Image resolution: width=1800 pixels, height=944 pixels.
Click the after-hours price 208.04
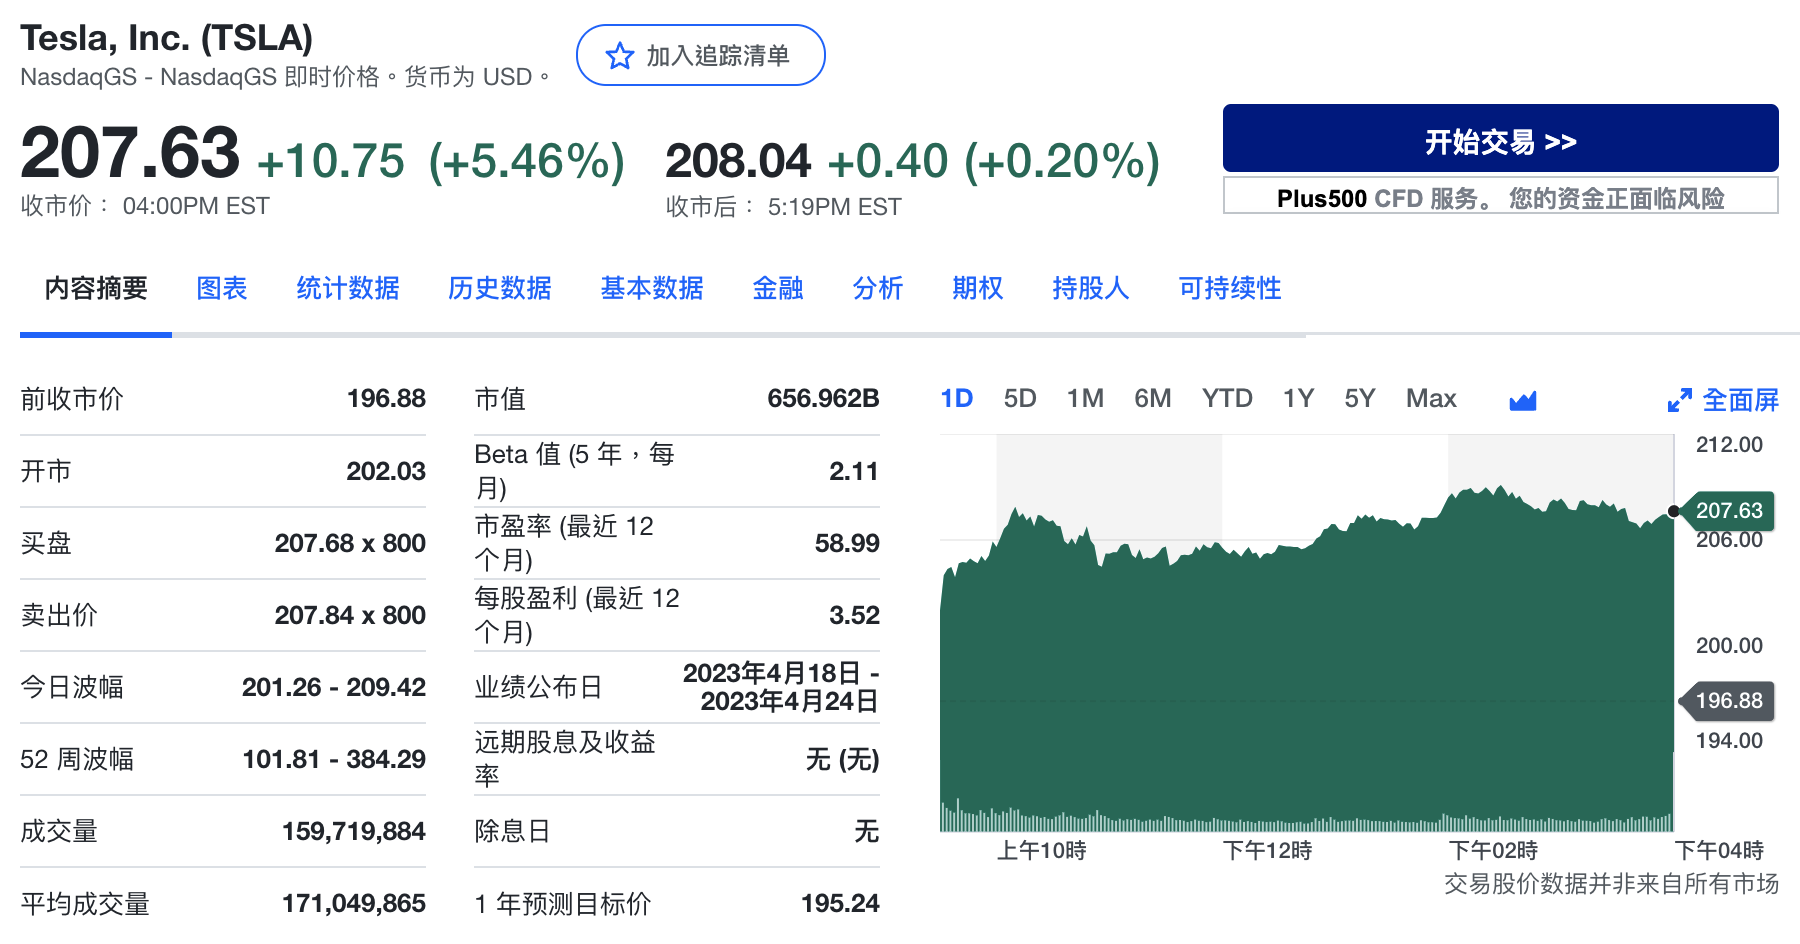738,161
